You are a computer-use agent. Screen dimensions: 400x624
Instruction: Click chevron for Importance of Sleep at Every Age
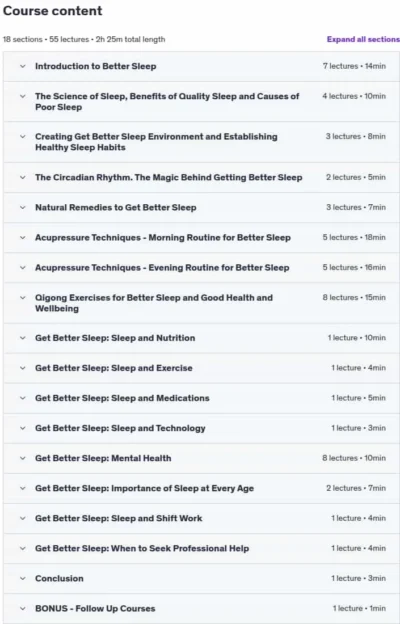coord(23,488)
